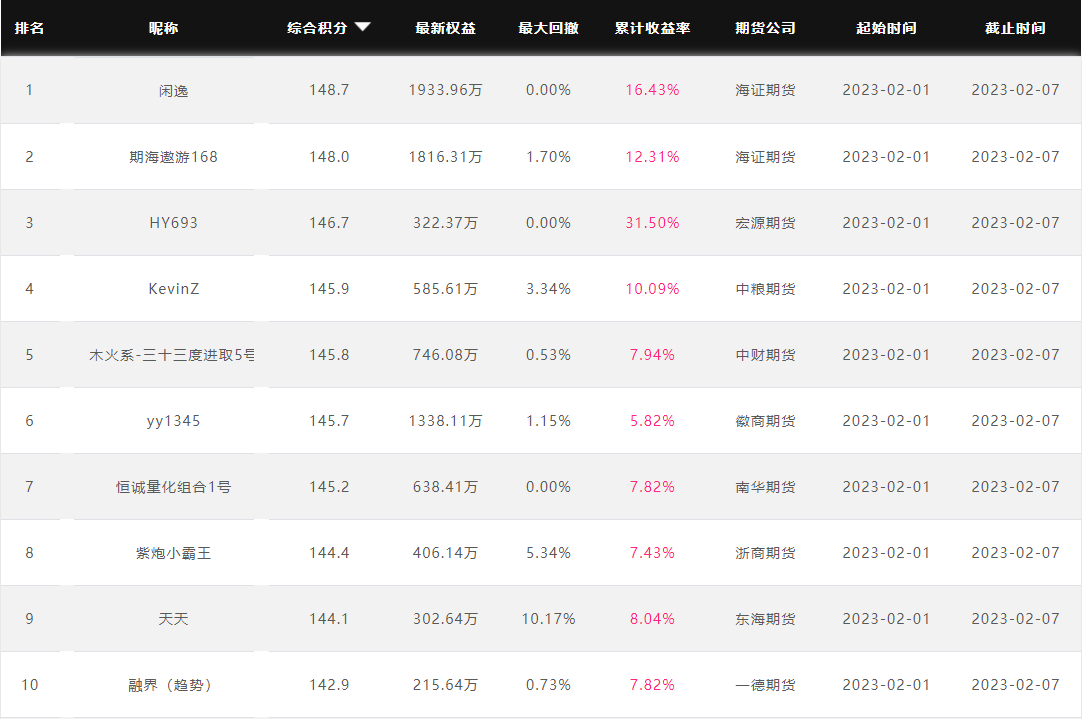Click the score value 145.9
This screenshot has width=1082, height=719.
click(x=329, y=289)
